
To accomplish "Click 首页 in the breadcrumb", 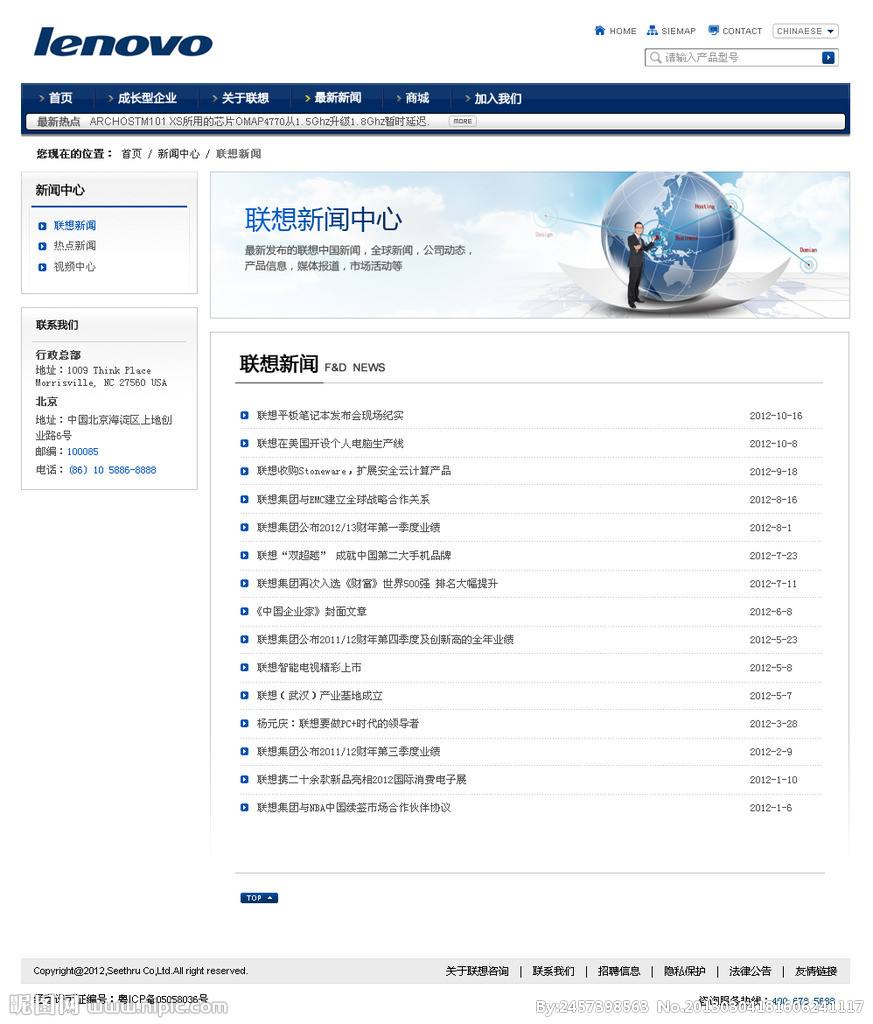I will click(131, 153).
